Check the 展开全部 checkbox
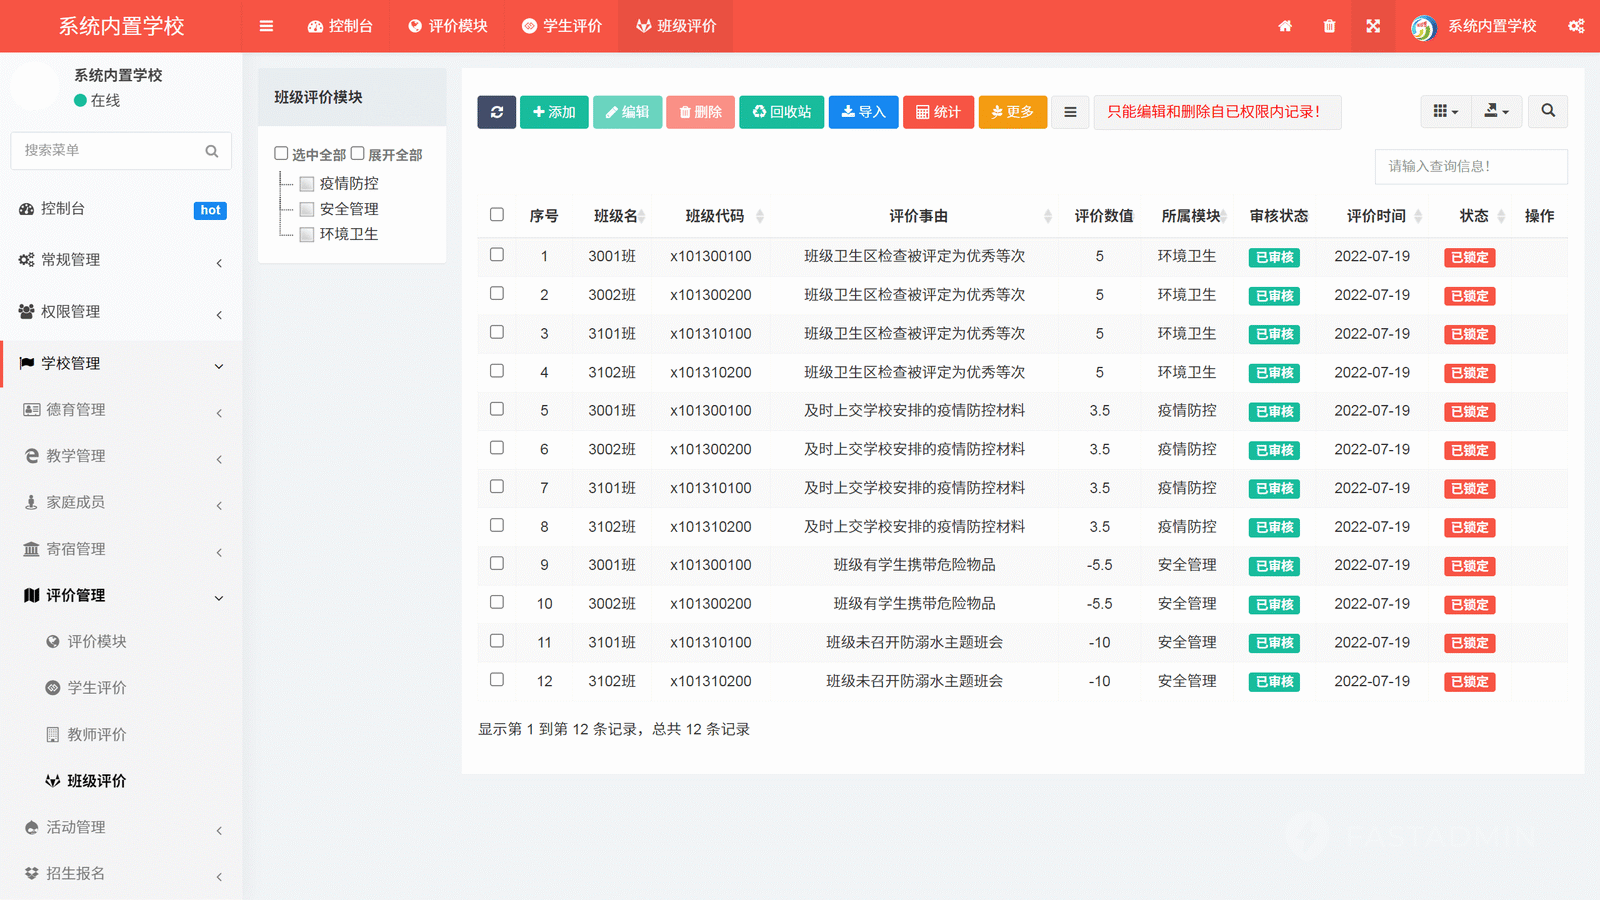Image resolution: width=1600 pixels, height=900 pixels. coord(358,154)
